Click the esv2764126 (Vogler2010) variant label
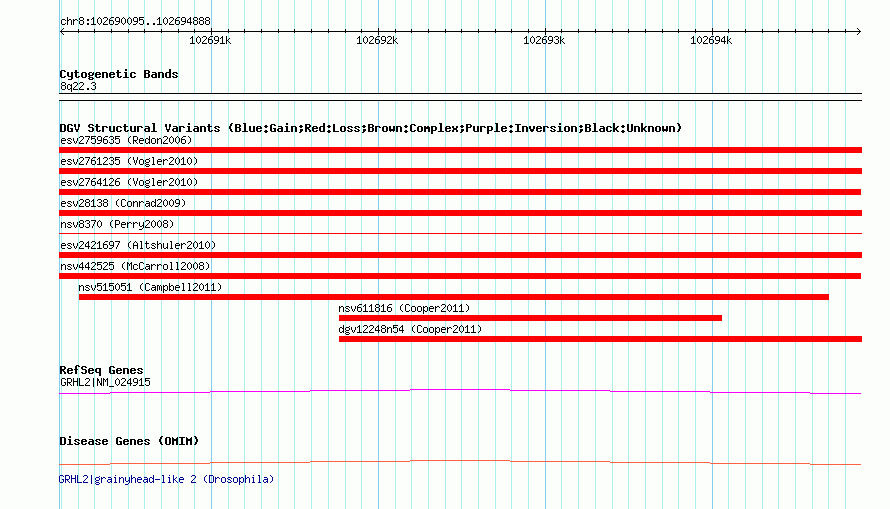This screenshot has height=509, width=890. tap(129, 182)
